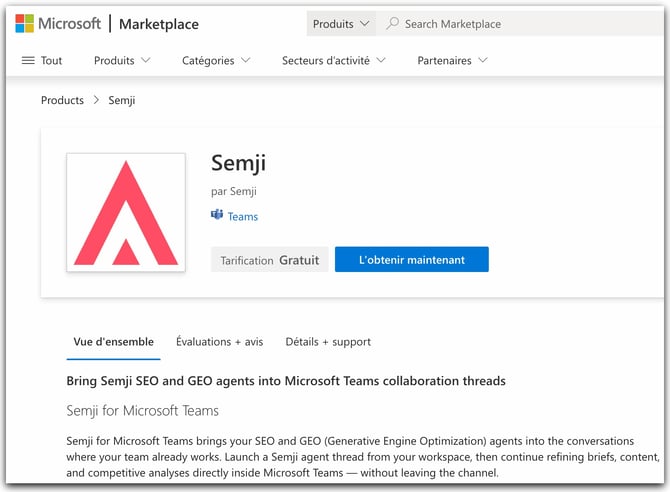Screen dimensions: 670x492
Task: Click the Semji product title
Action: click(238, 163)
